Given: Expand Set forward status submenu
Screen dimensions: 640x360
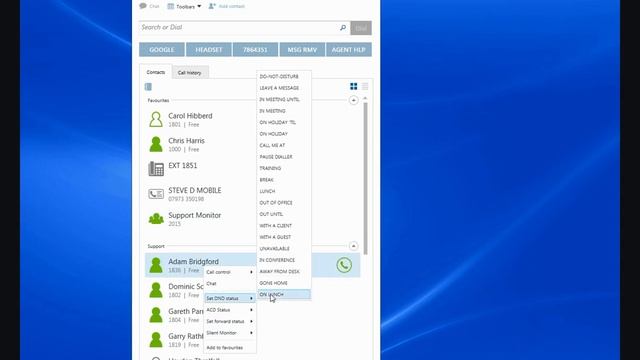Looking at the screenshot, I should [x=230, y=321].
